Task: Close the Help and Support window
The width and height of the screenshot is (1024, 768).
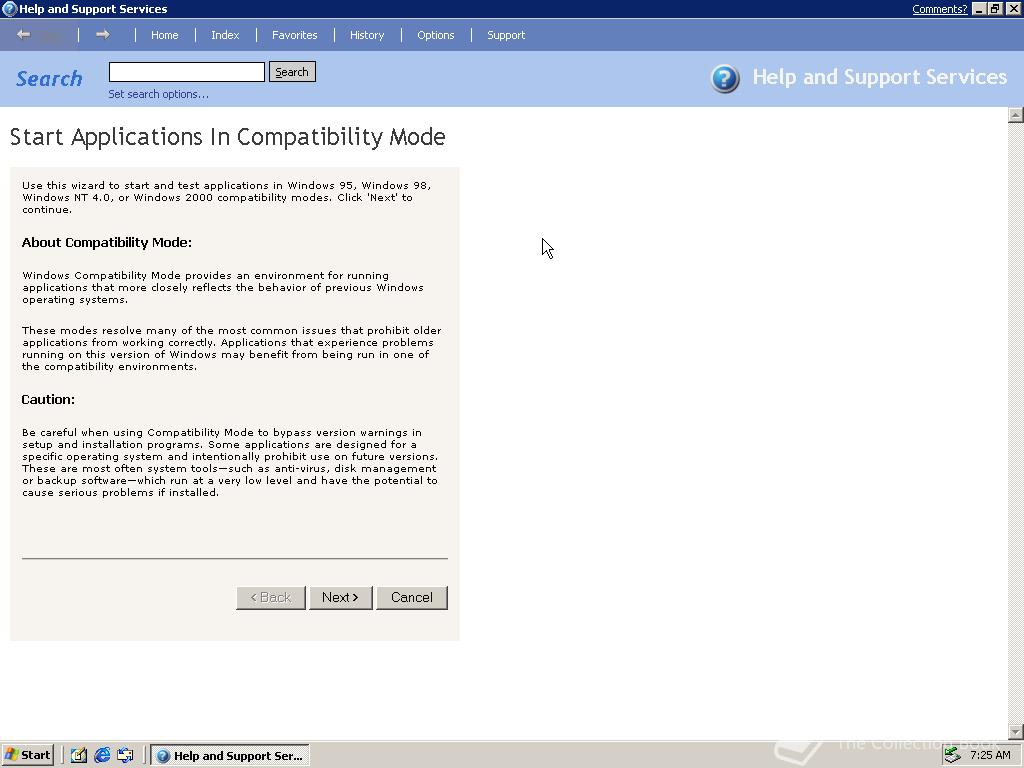Action: point(1013,8)
